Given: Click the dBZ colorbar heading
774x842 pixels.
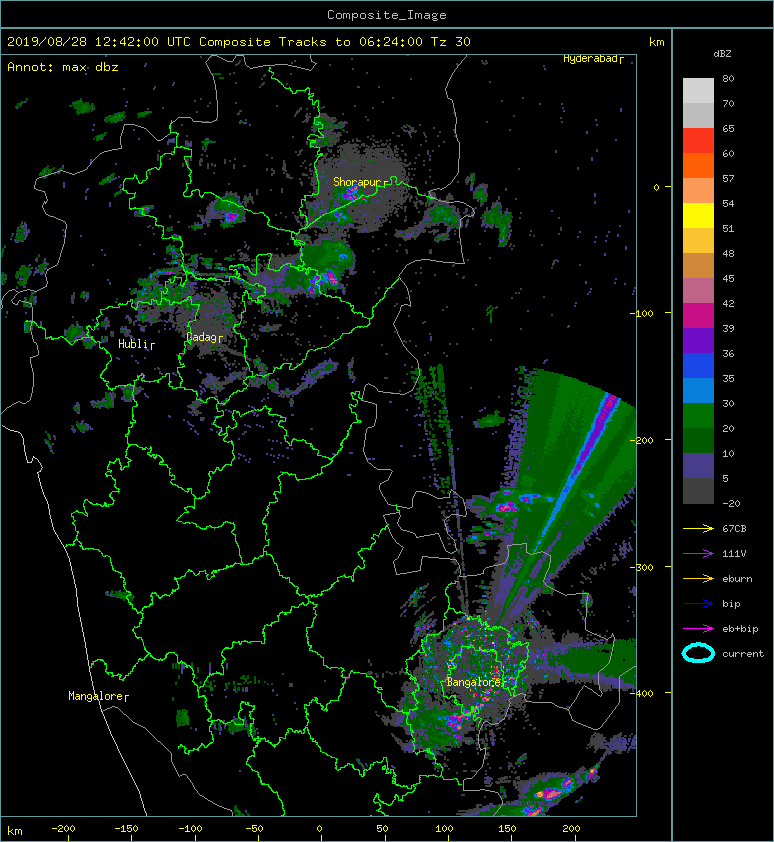Looking at the screenshot, I should click(x=722, y=54).
